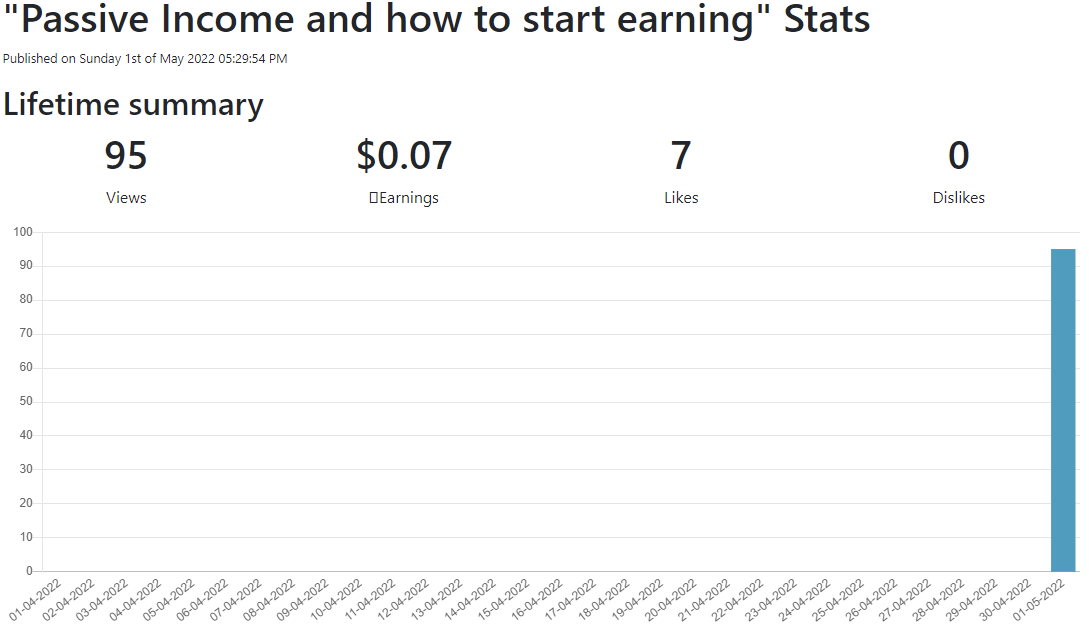This screenshot has height=629, width=1089.
Task: Select the 15-04-2022 date label
Action: click(x=504, y=599)
